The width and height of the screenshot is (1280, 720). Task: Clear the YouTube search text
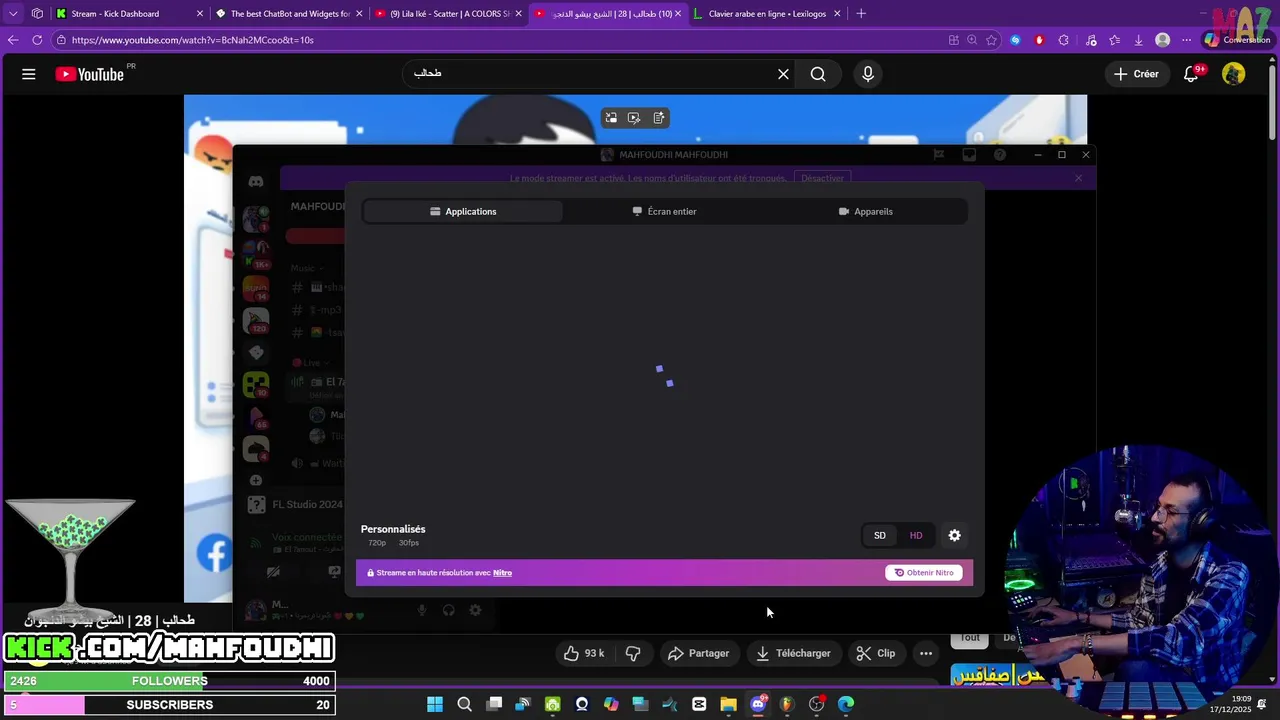pyautogui.click(x=784, y=74)
